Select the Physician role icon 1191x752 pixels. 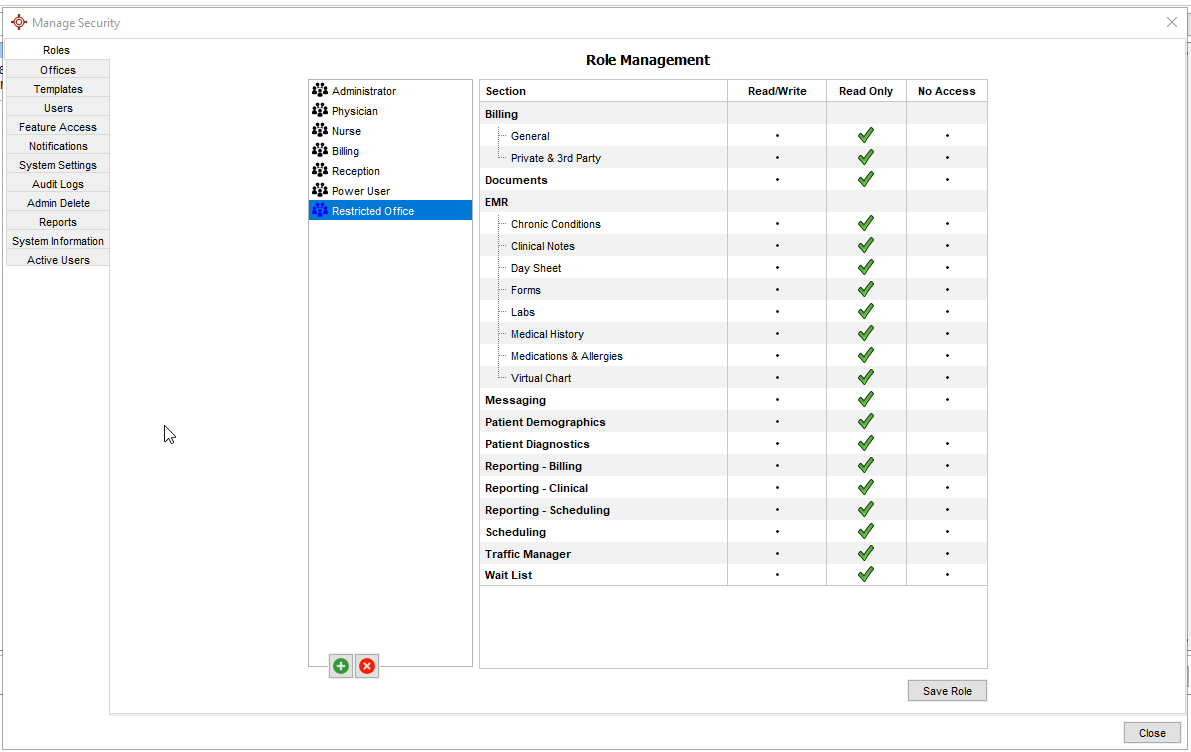coord(320,111)
